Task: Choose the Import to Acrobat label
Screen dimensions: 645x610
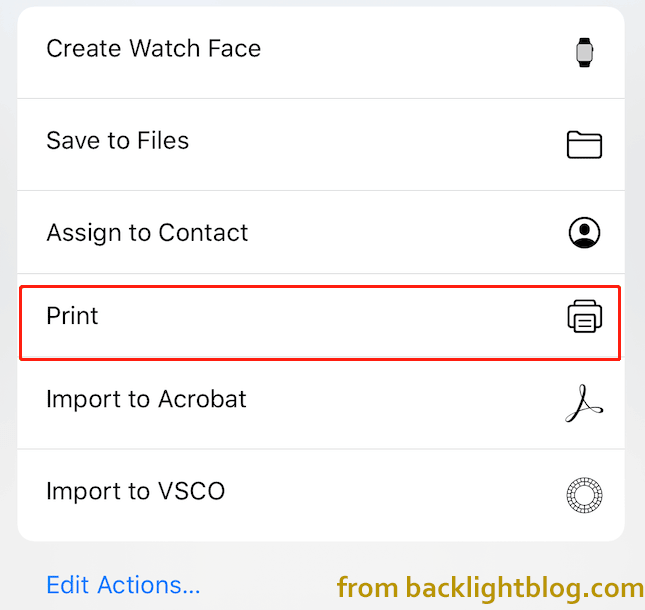Action: click(x=146, y=399)
